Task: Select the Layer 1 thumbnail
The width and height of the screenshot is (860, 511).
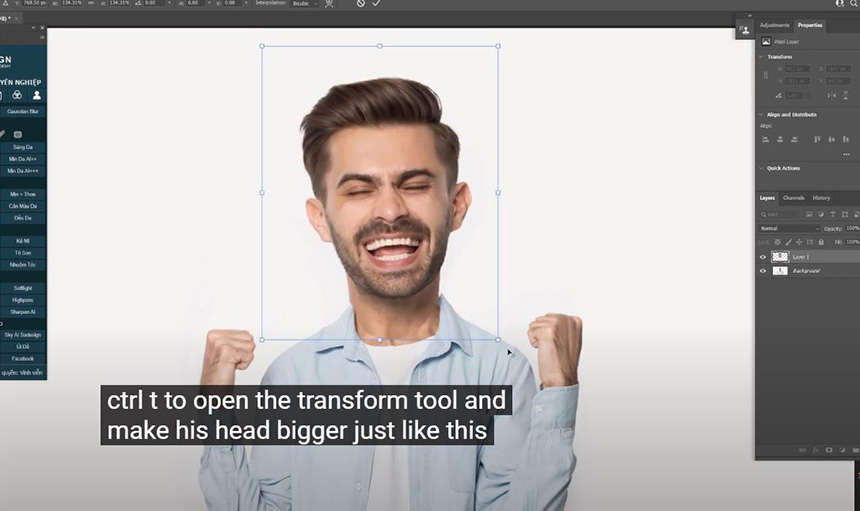Action: coord(780,257)
